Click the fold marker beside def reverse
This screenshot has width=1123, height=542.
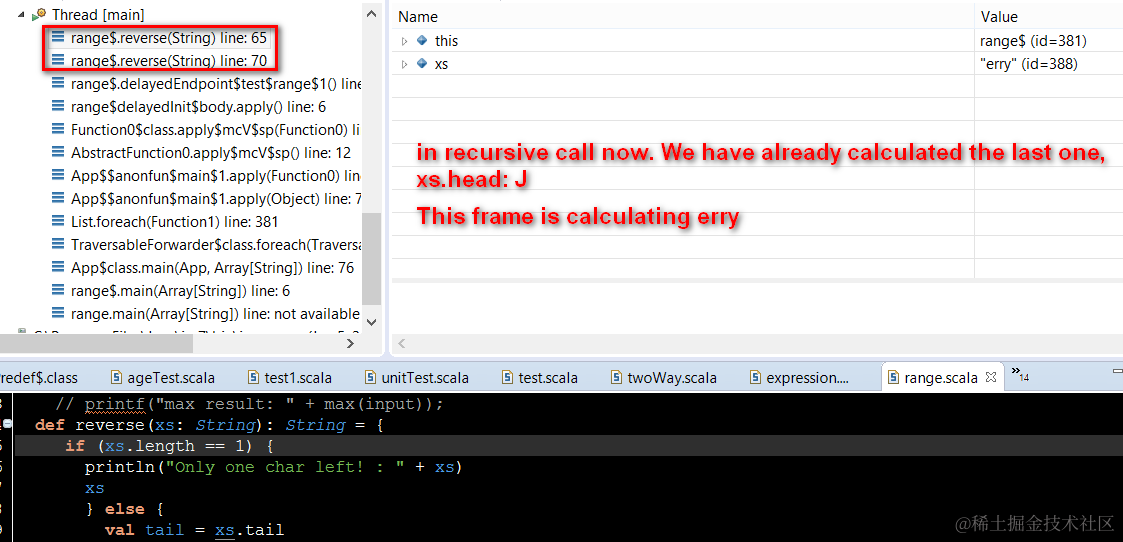(7, 424)
